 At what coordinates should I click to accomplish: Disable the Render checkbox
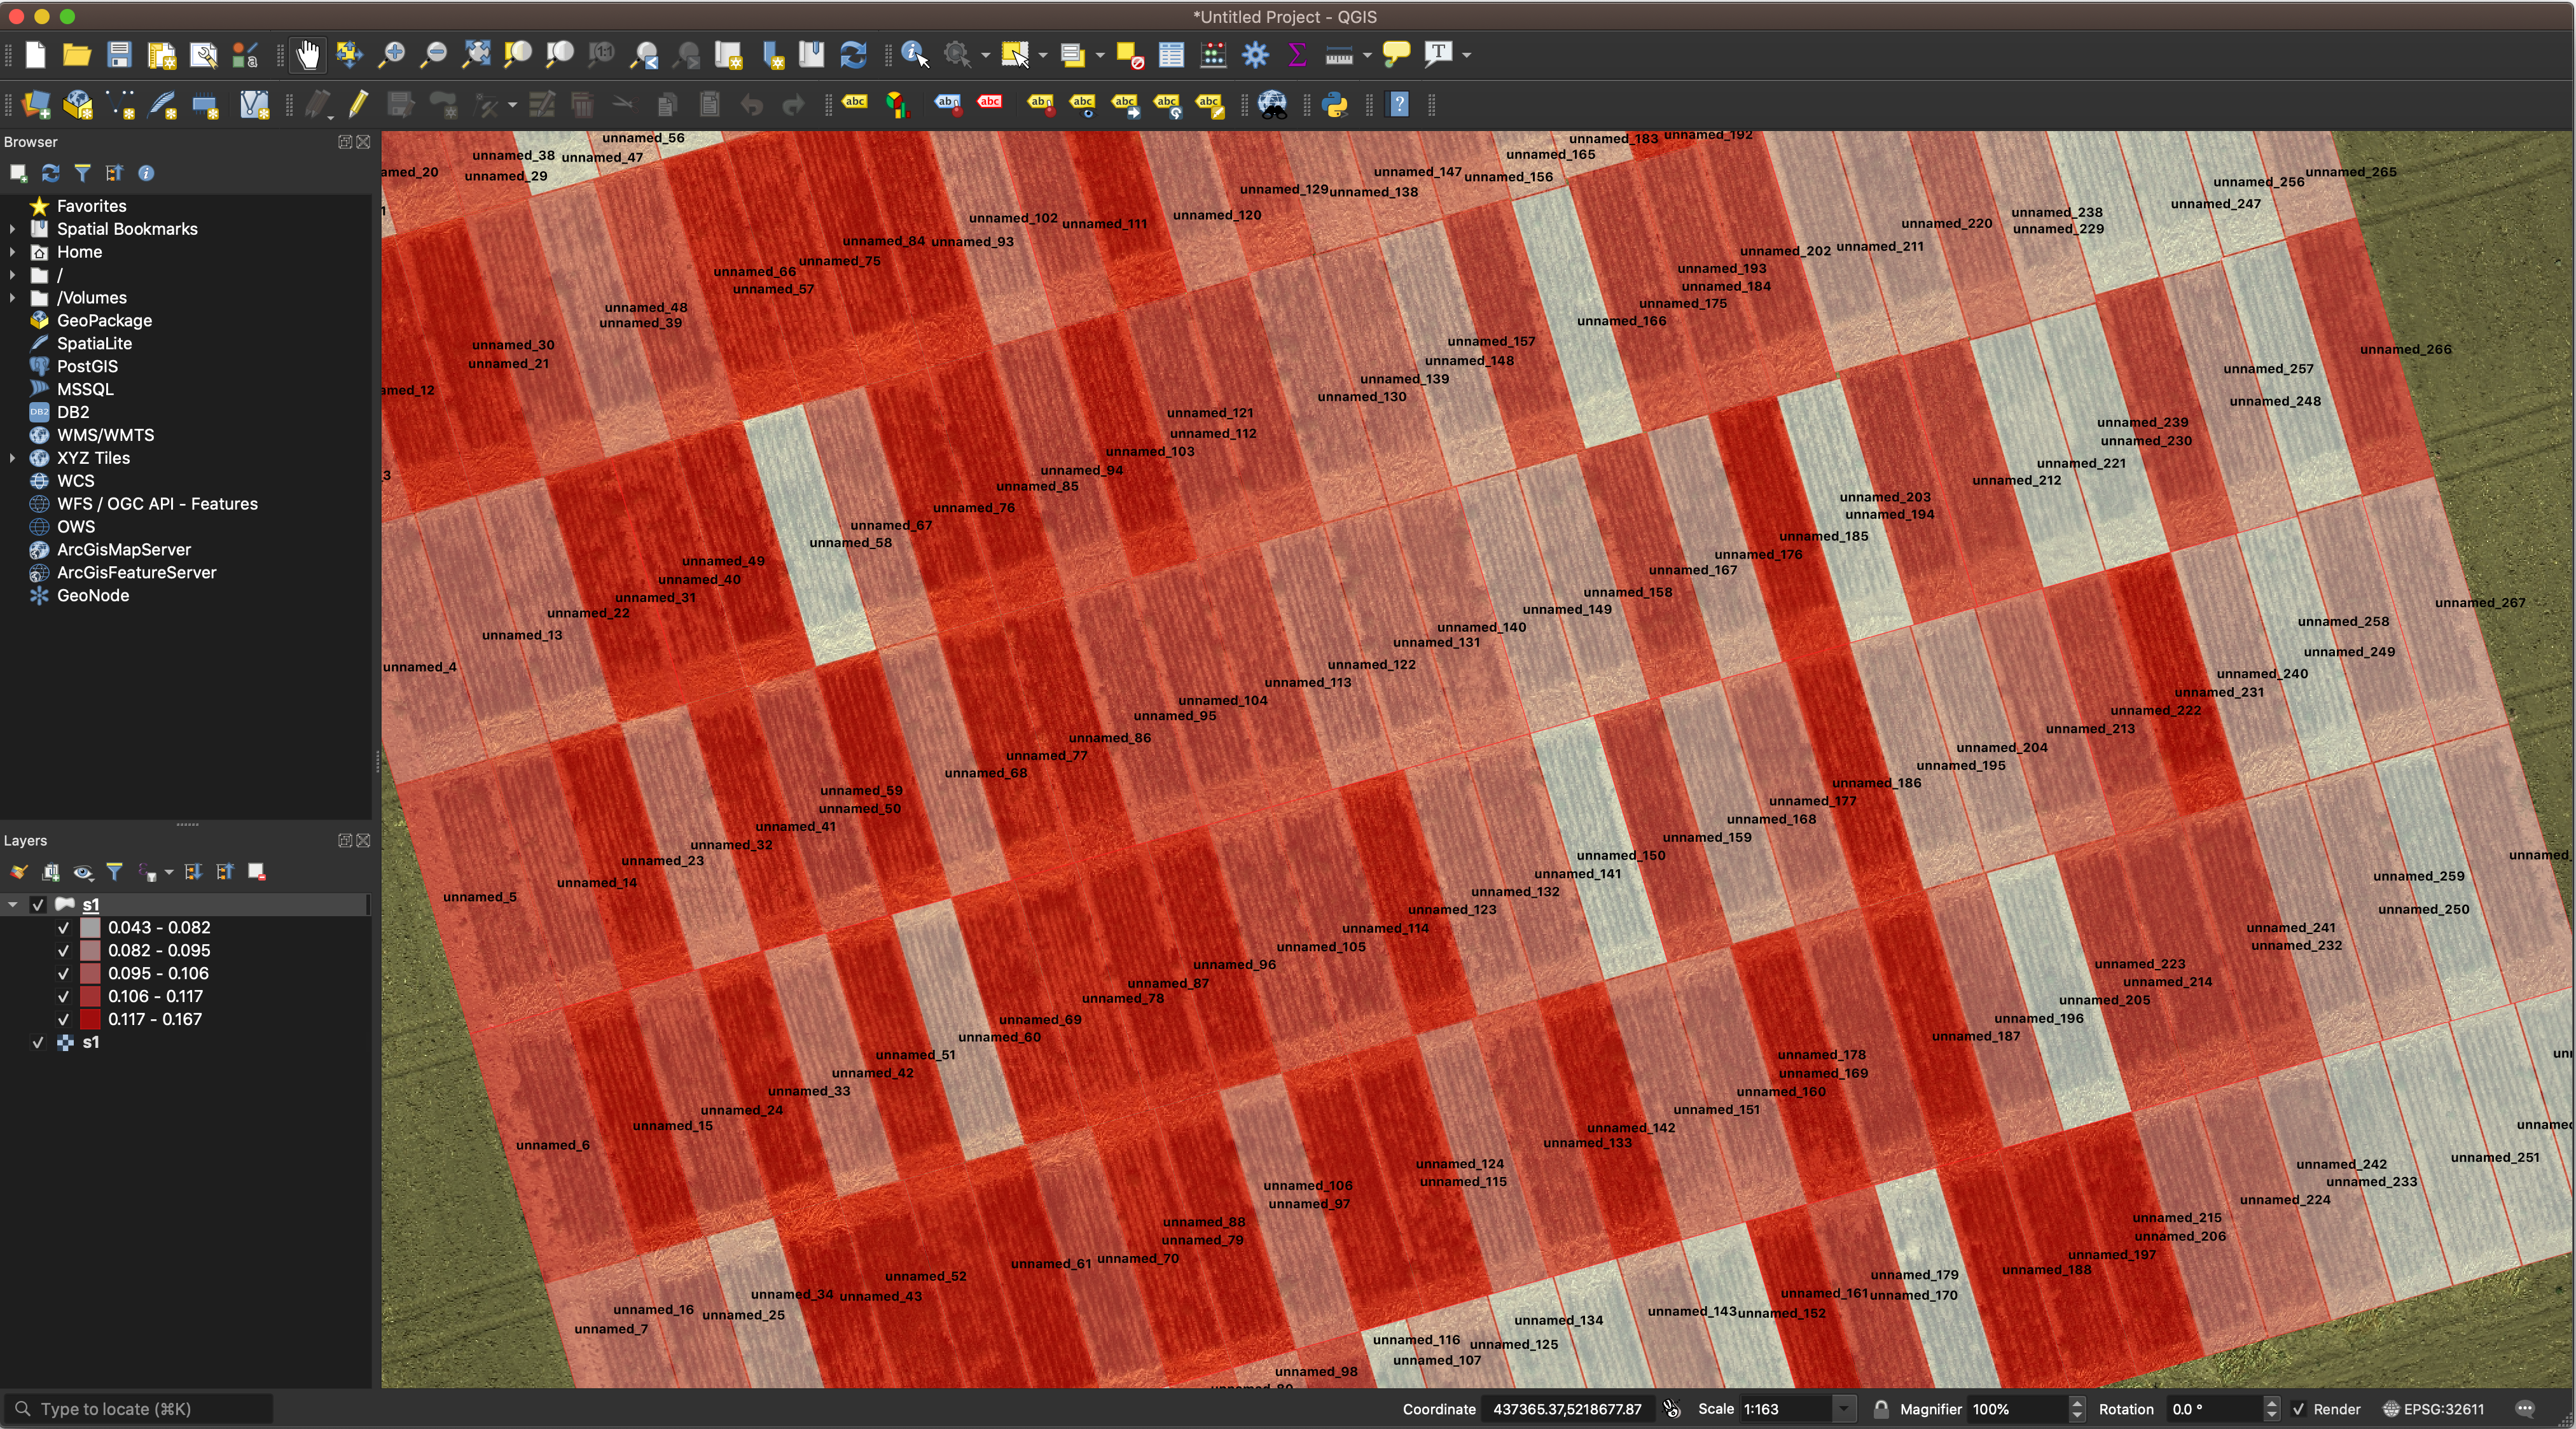2298,1409
